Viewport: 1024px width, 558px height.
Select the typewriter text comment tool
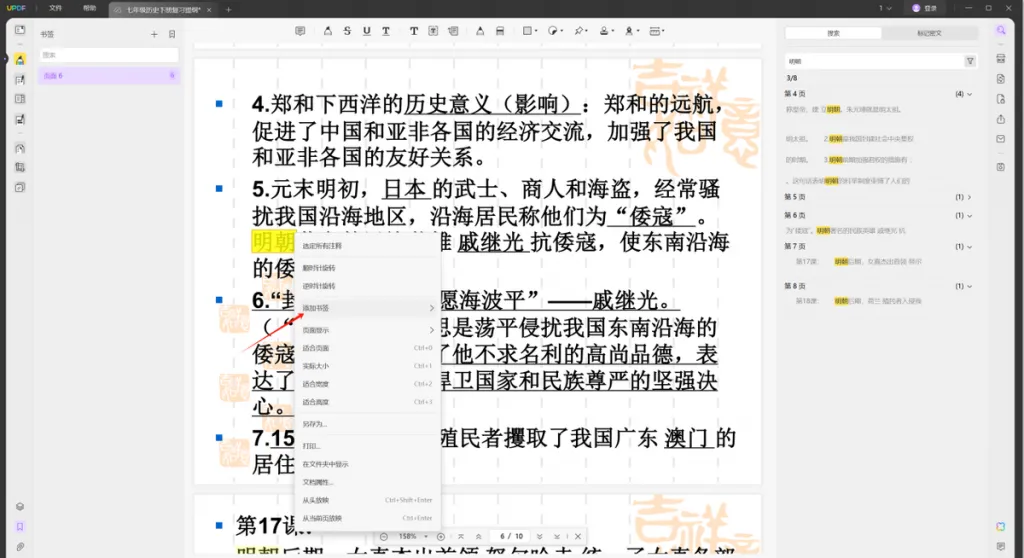coord(413,31)
